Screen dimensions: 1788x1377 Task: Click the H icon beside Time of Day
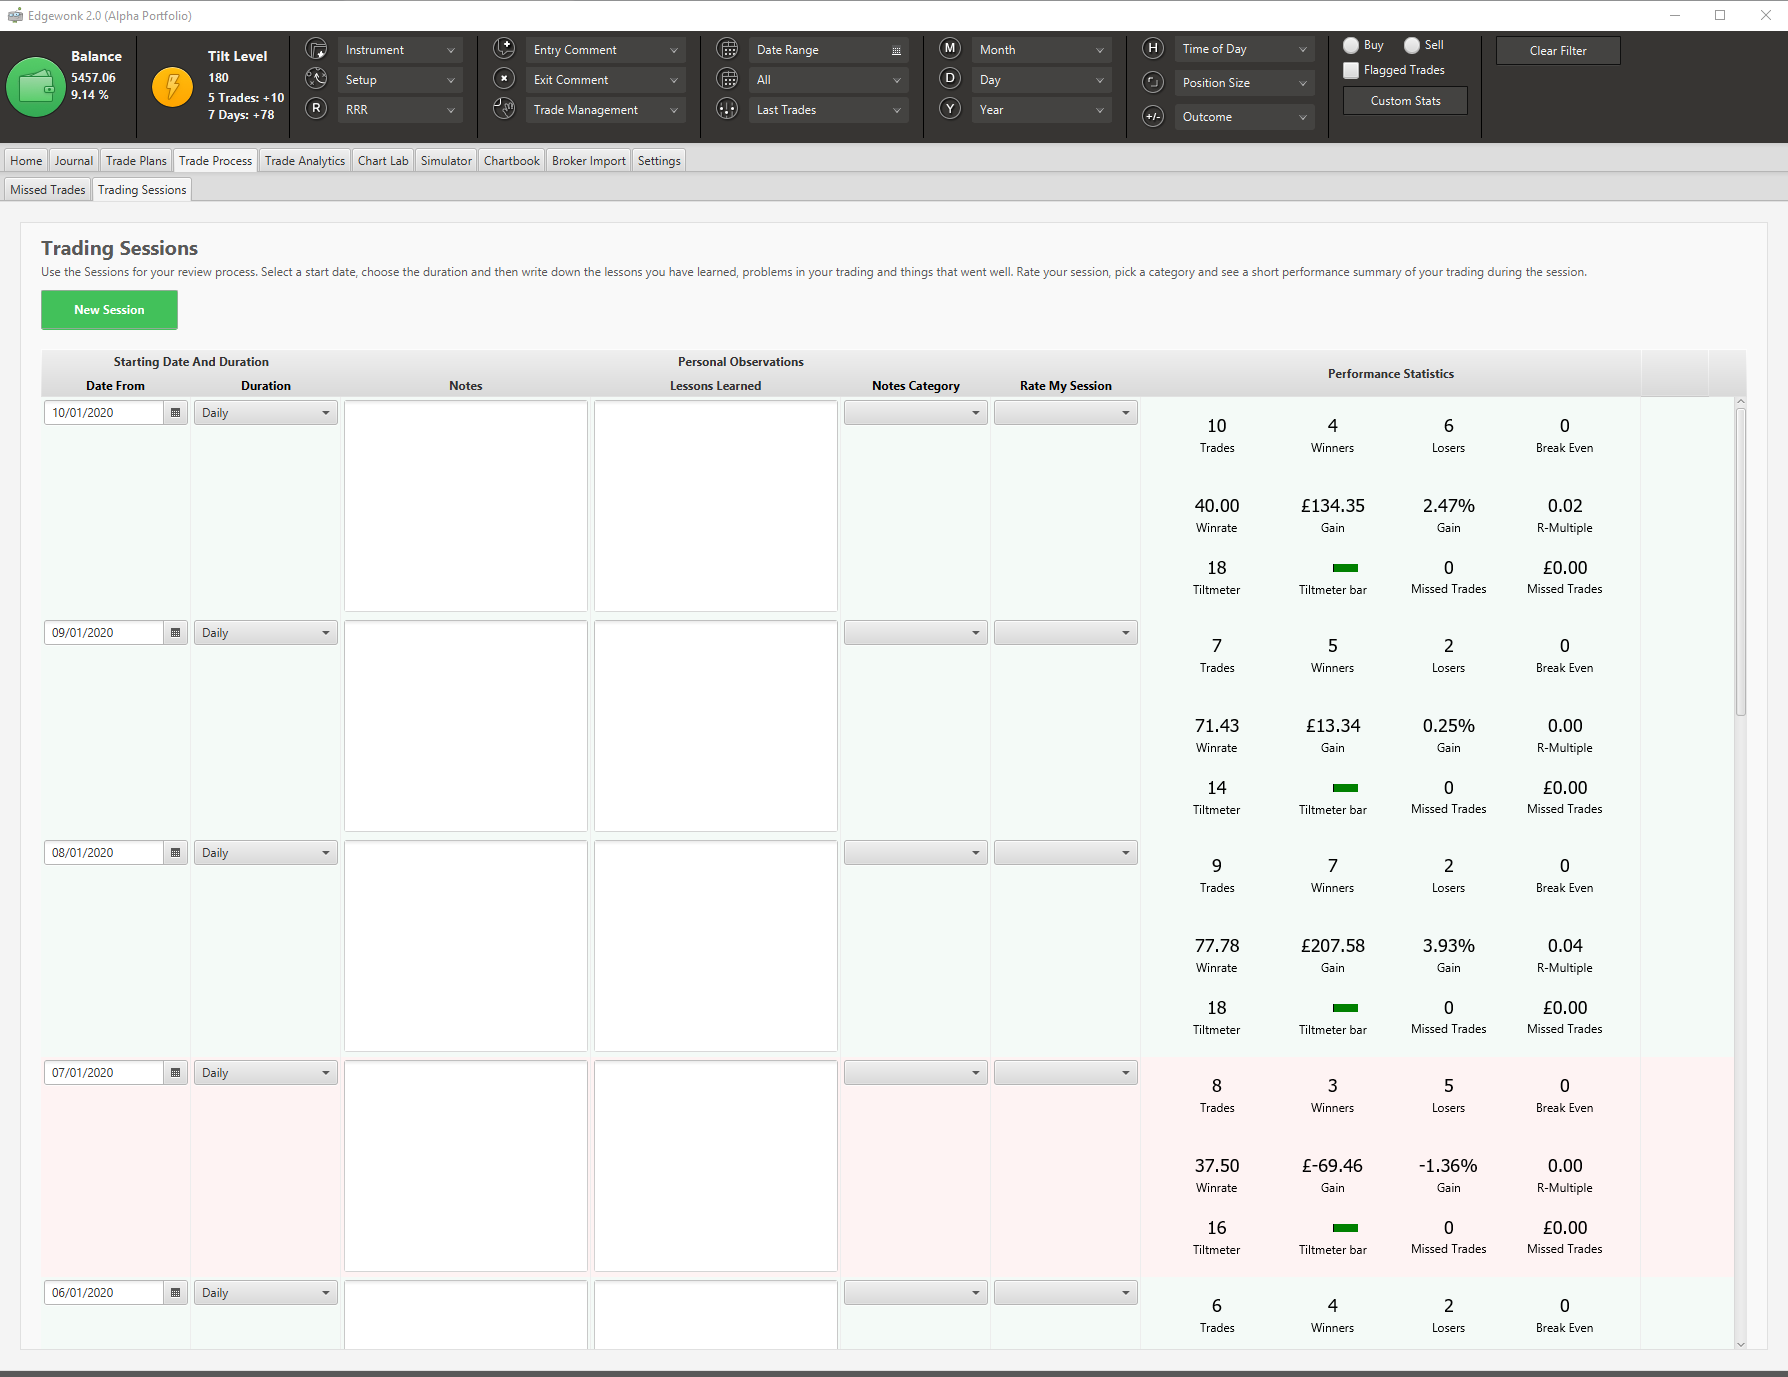(x=1153, y=48)
